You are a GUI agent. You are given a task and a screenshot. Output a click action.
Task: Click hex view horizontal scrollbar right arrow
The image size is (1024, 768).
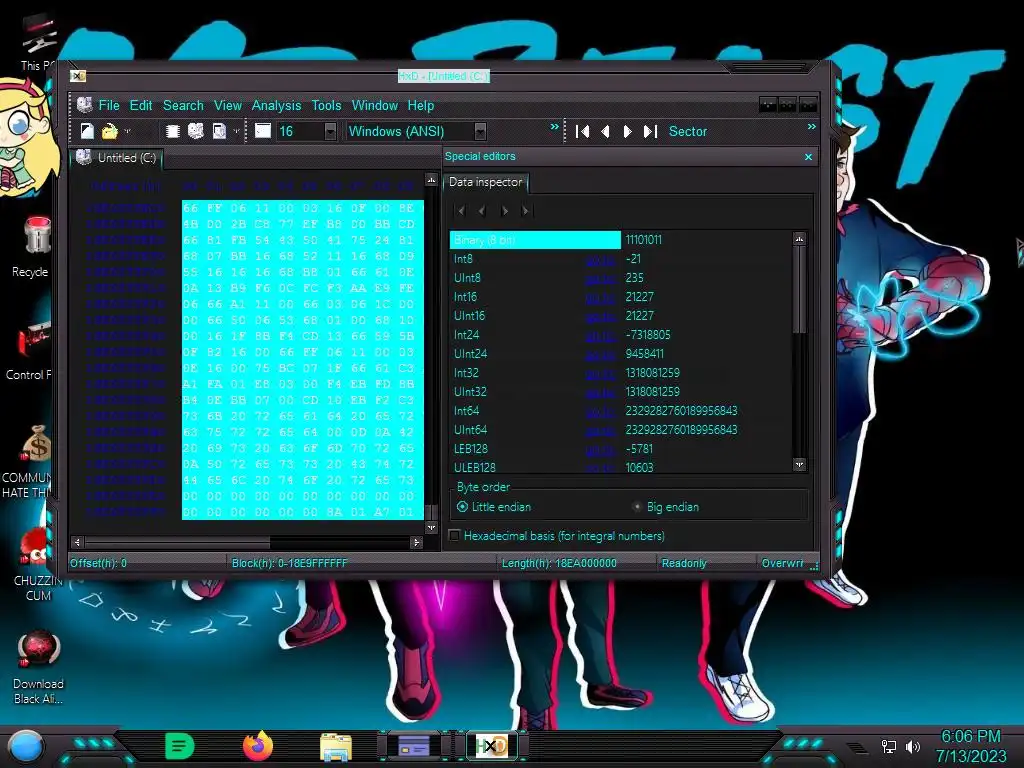click(x=417, y=542)
